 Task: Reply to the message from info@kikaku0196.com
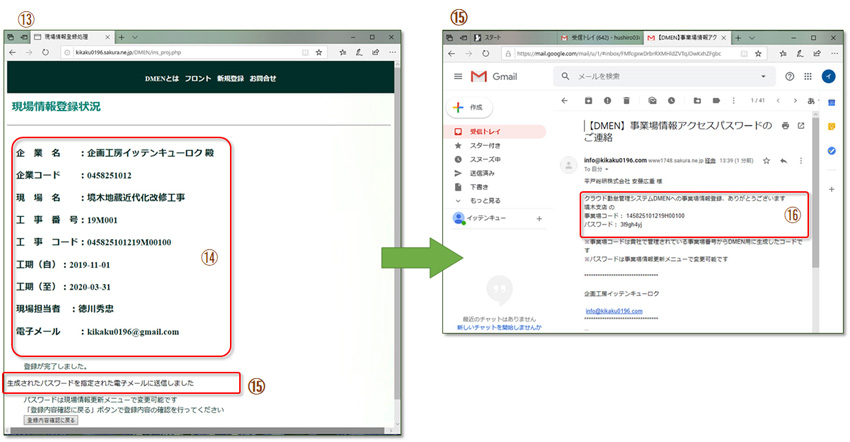(x=783, y=161)
